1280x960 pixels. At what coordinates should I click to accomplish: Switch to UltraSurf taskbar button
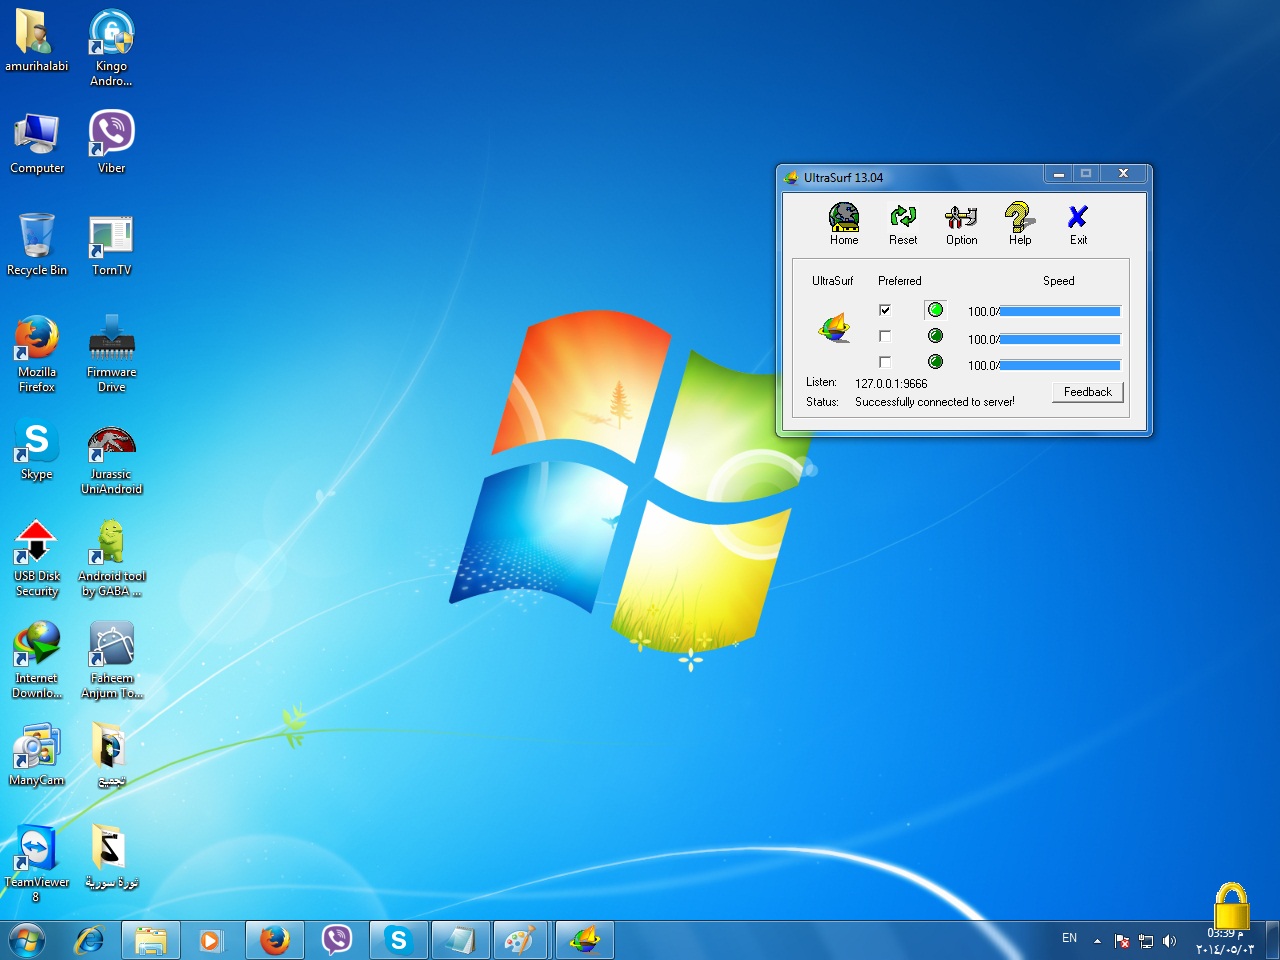(x=585, y=940)
